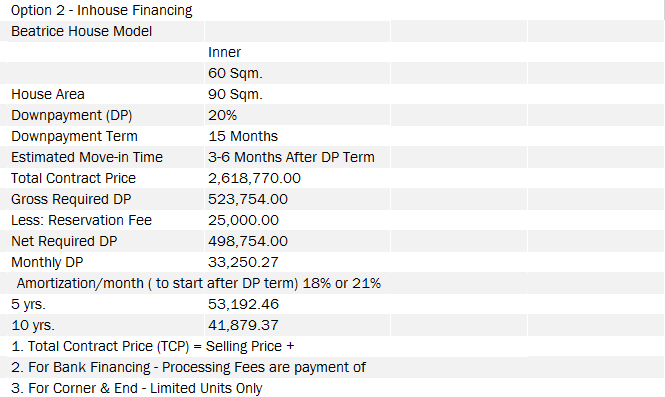Image resolution: width=665 pixels, height=397 pixels.
Task: Click the Net Required DP value 498,754.00
Action: click(x=248, y=241)
